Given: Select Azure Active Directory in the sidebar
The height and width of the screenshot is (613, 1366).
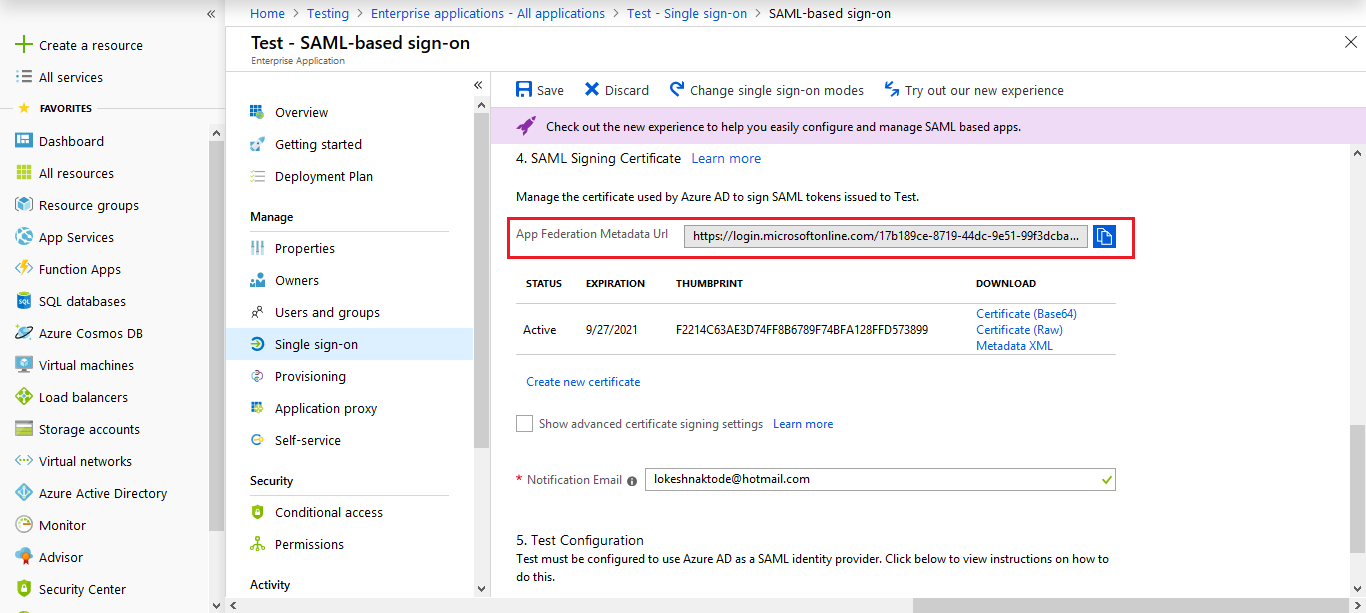Looking at the screenshot, I should [x=22, y=492].
